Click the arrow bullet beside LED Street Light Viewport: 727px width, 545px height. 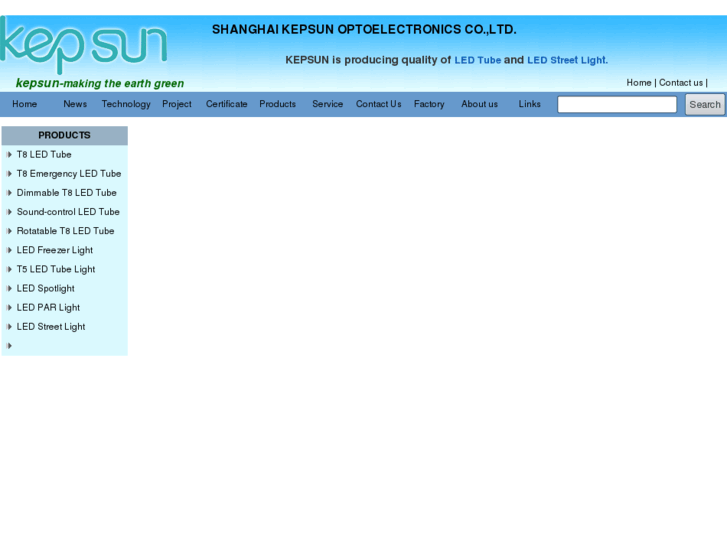tap(9, 327)
